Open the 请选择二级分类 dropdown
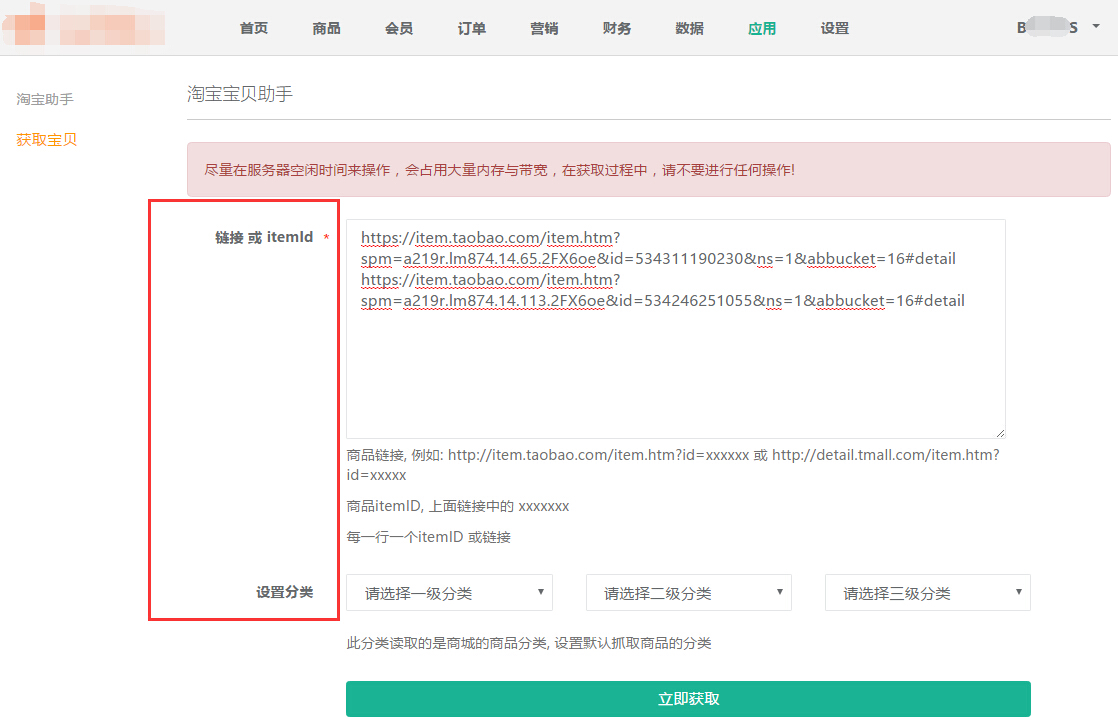This screenshot has width=1118, height=725. pos(688,593)
